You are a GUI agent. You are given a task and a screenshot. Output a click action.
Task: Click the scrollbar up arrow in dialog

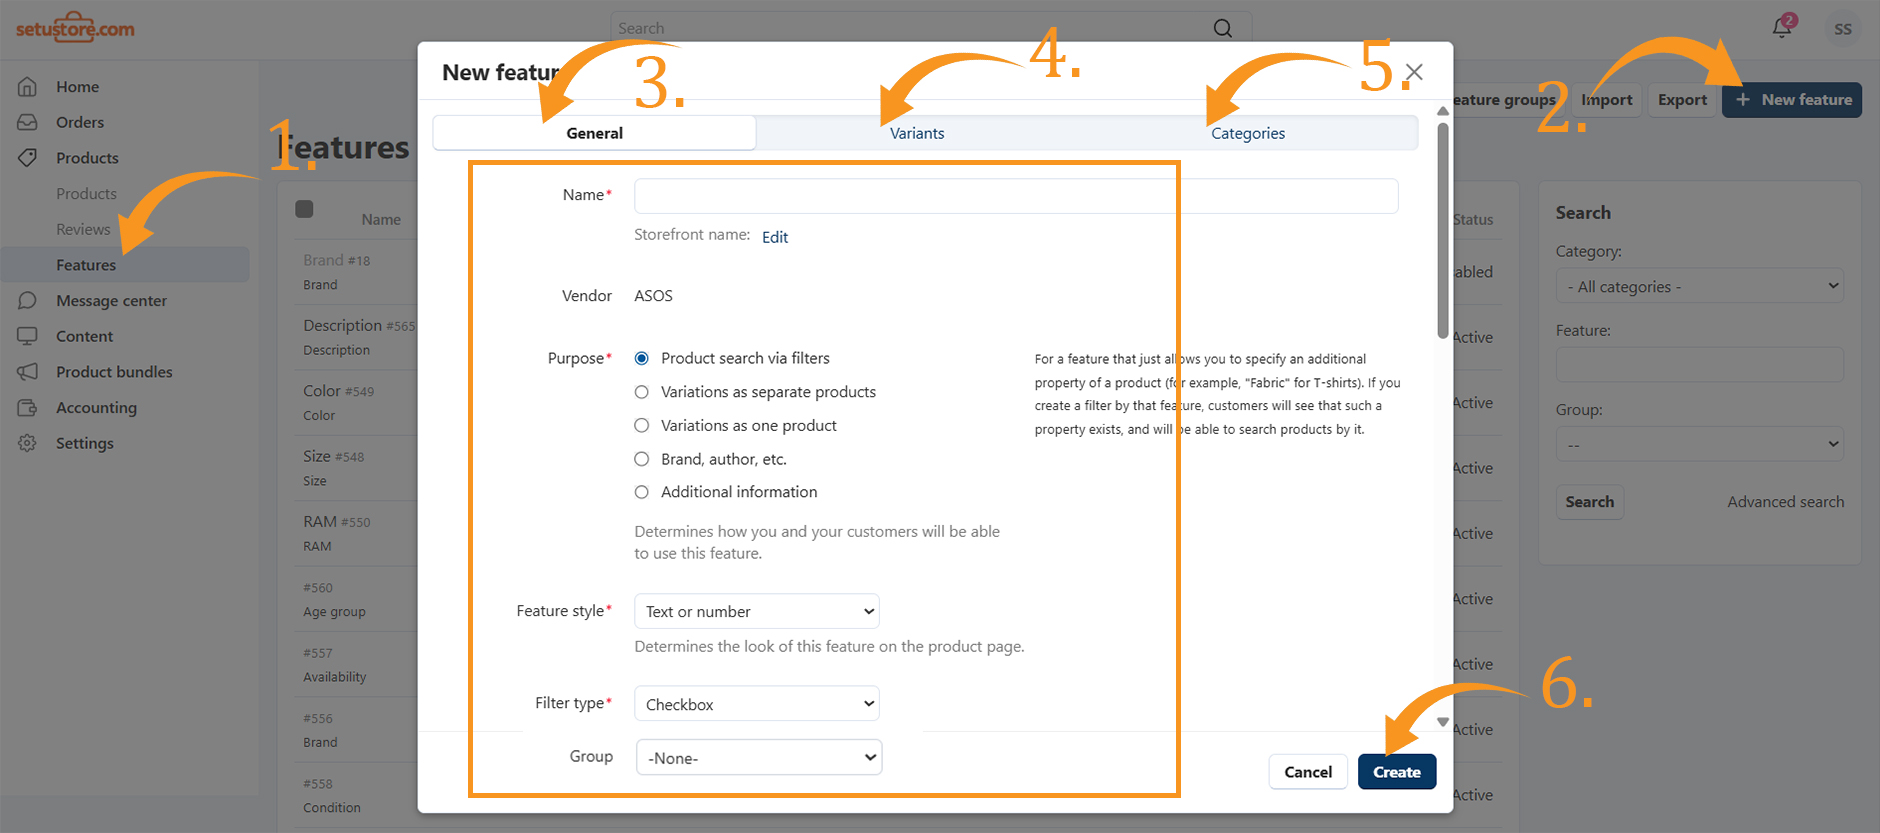click(1443, 111)
